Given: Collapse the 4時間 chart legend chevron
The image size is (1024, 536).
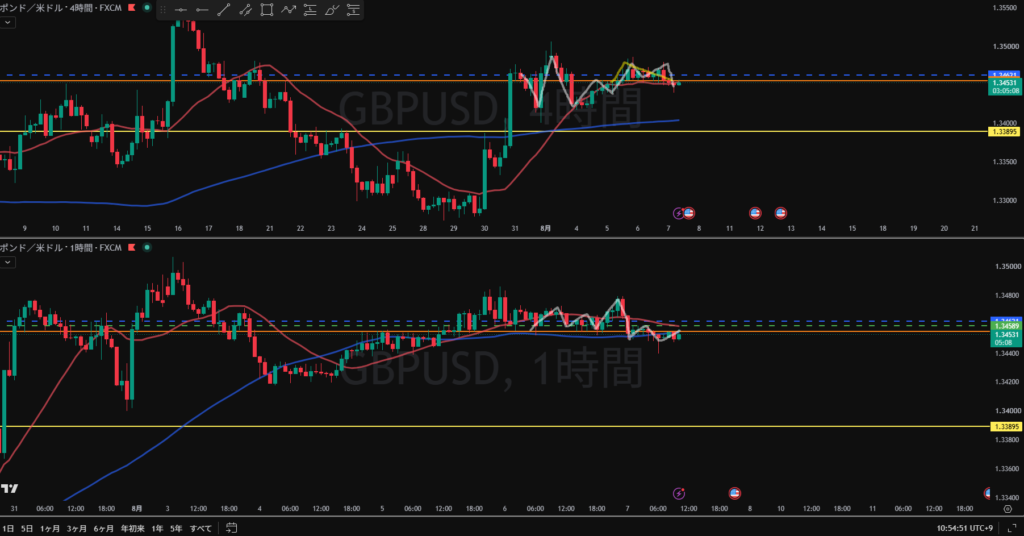Looking at the screenshot, I should pos(7,22).
